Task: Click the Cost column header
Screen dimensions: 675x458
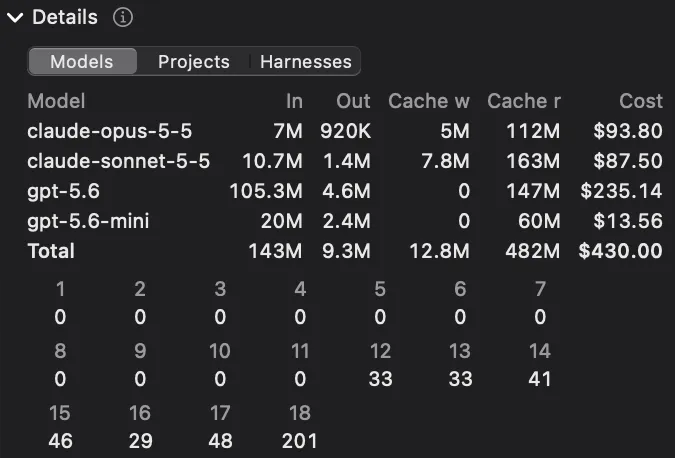Action: pyautogui.click(x=641, y=102)
